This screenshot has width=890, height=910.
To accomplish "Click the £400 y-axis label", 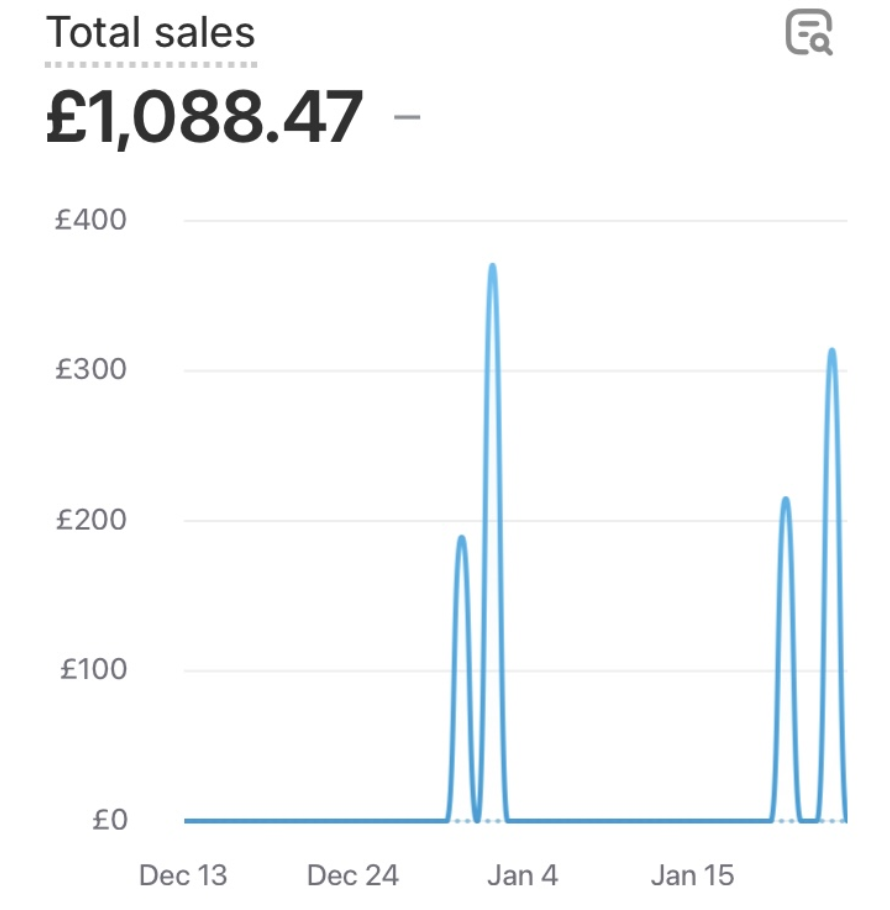I will click(91, 220).
